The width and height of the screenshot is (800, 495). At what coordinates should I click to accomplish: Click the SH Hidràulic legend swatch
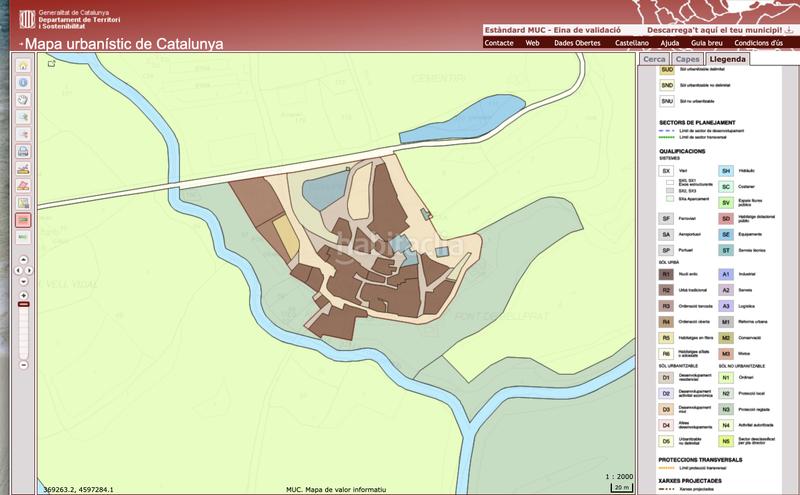(727, 171)
